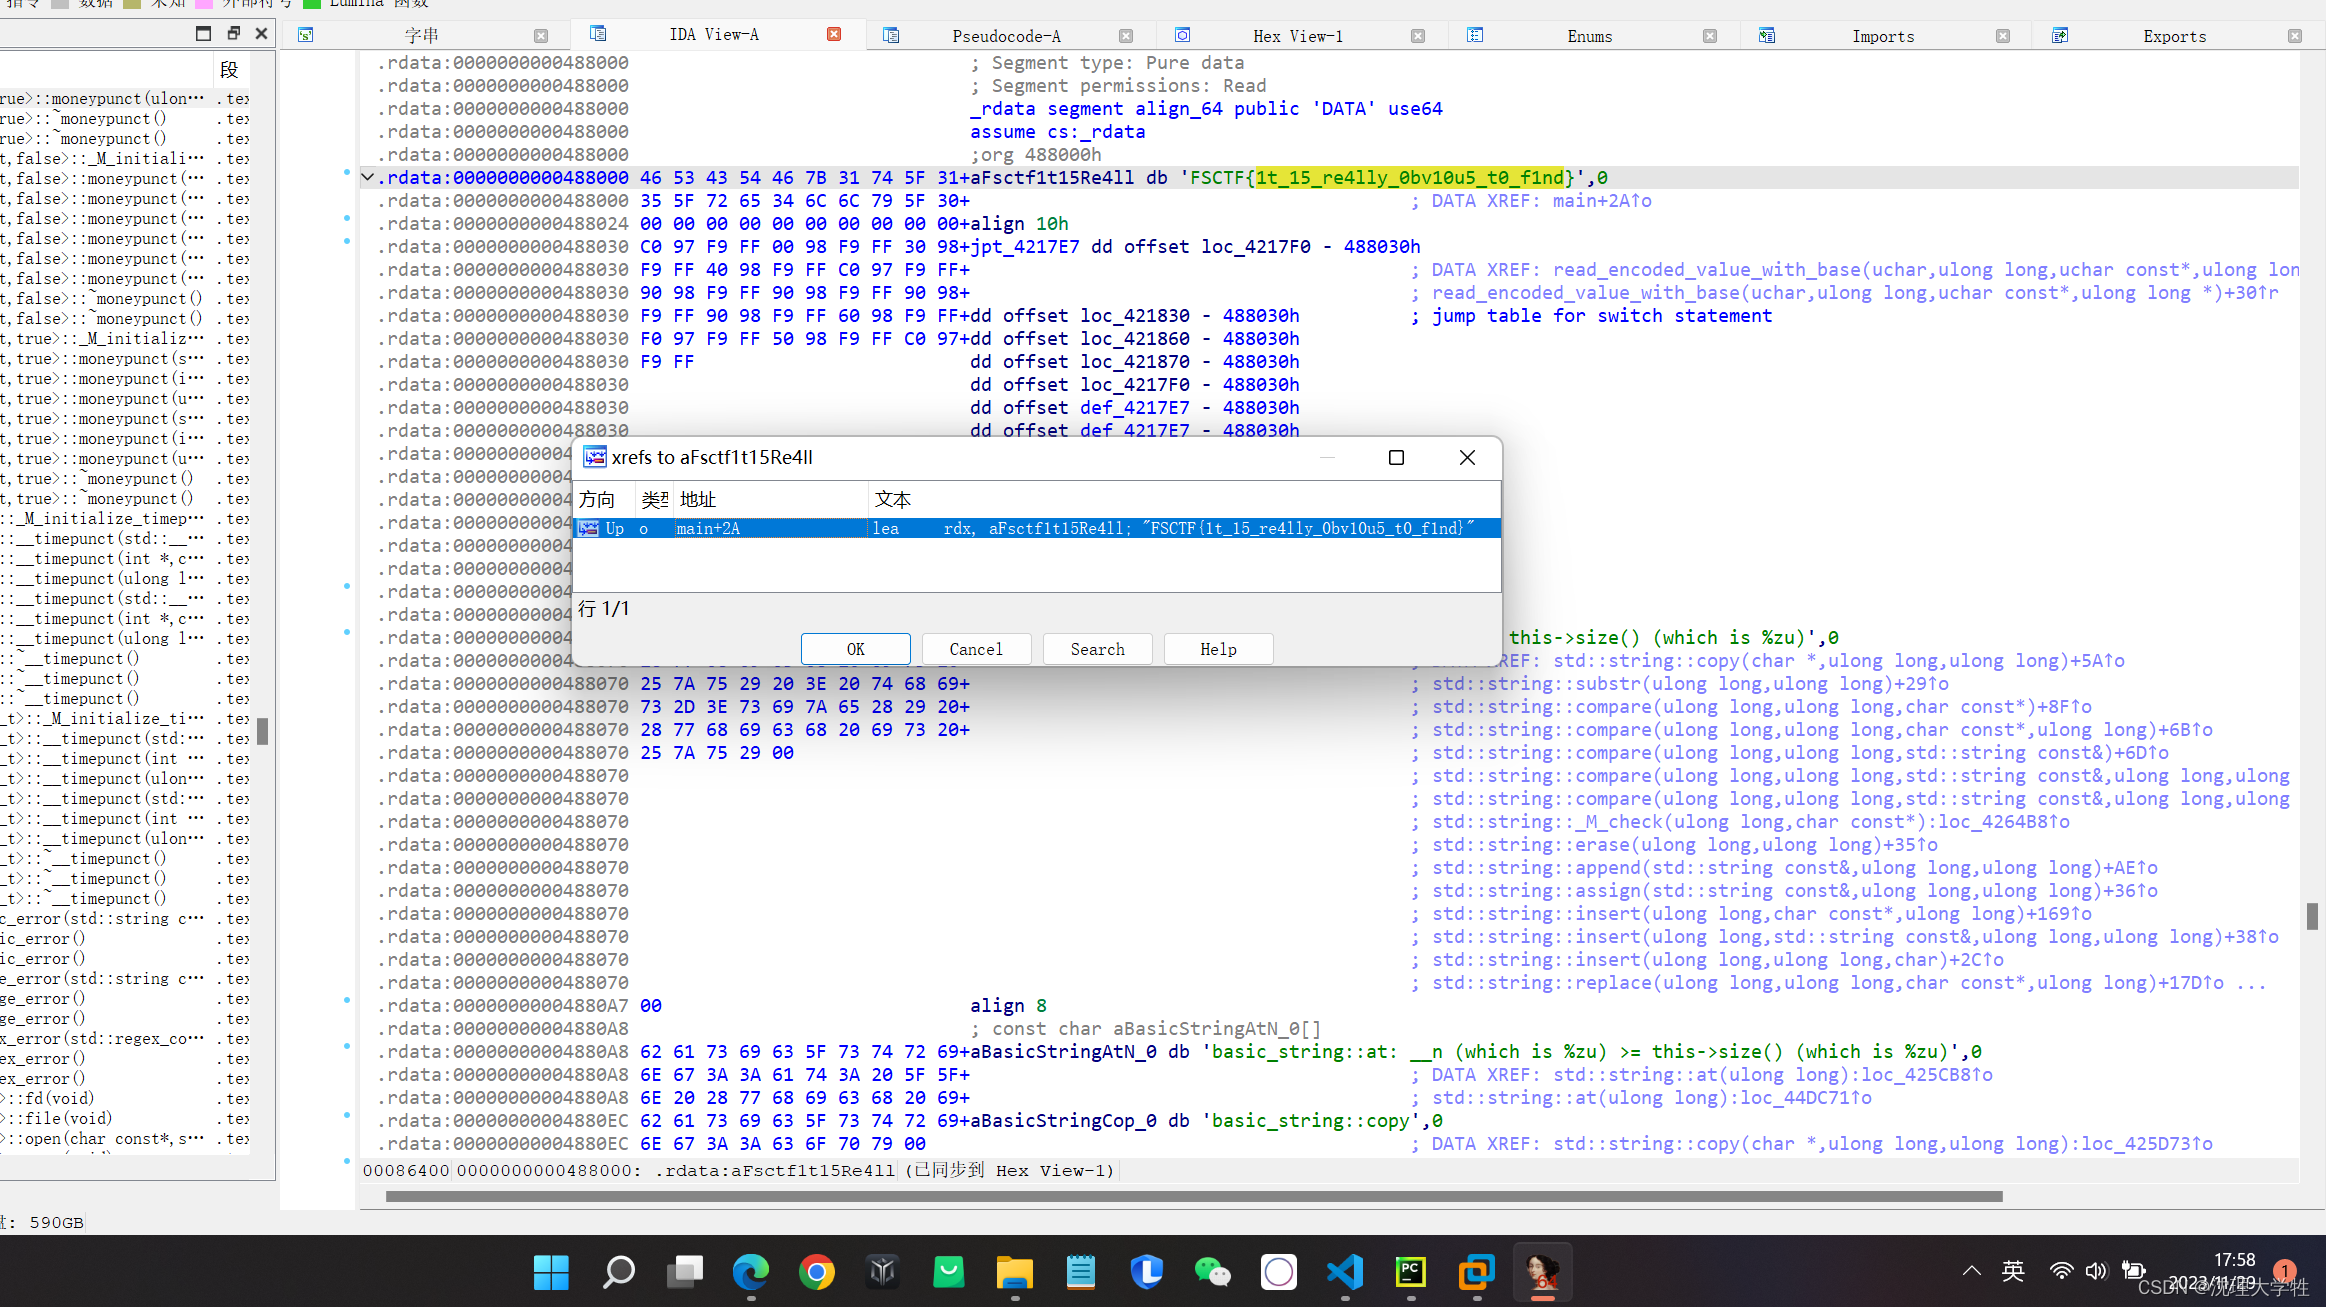The width and height of the screenshot is (2326, 1307).
Task: Click the strings window 's' icon on 字串 tab
Action: click(306, 35)
